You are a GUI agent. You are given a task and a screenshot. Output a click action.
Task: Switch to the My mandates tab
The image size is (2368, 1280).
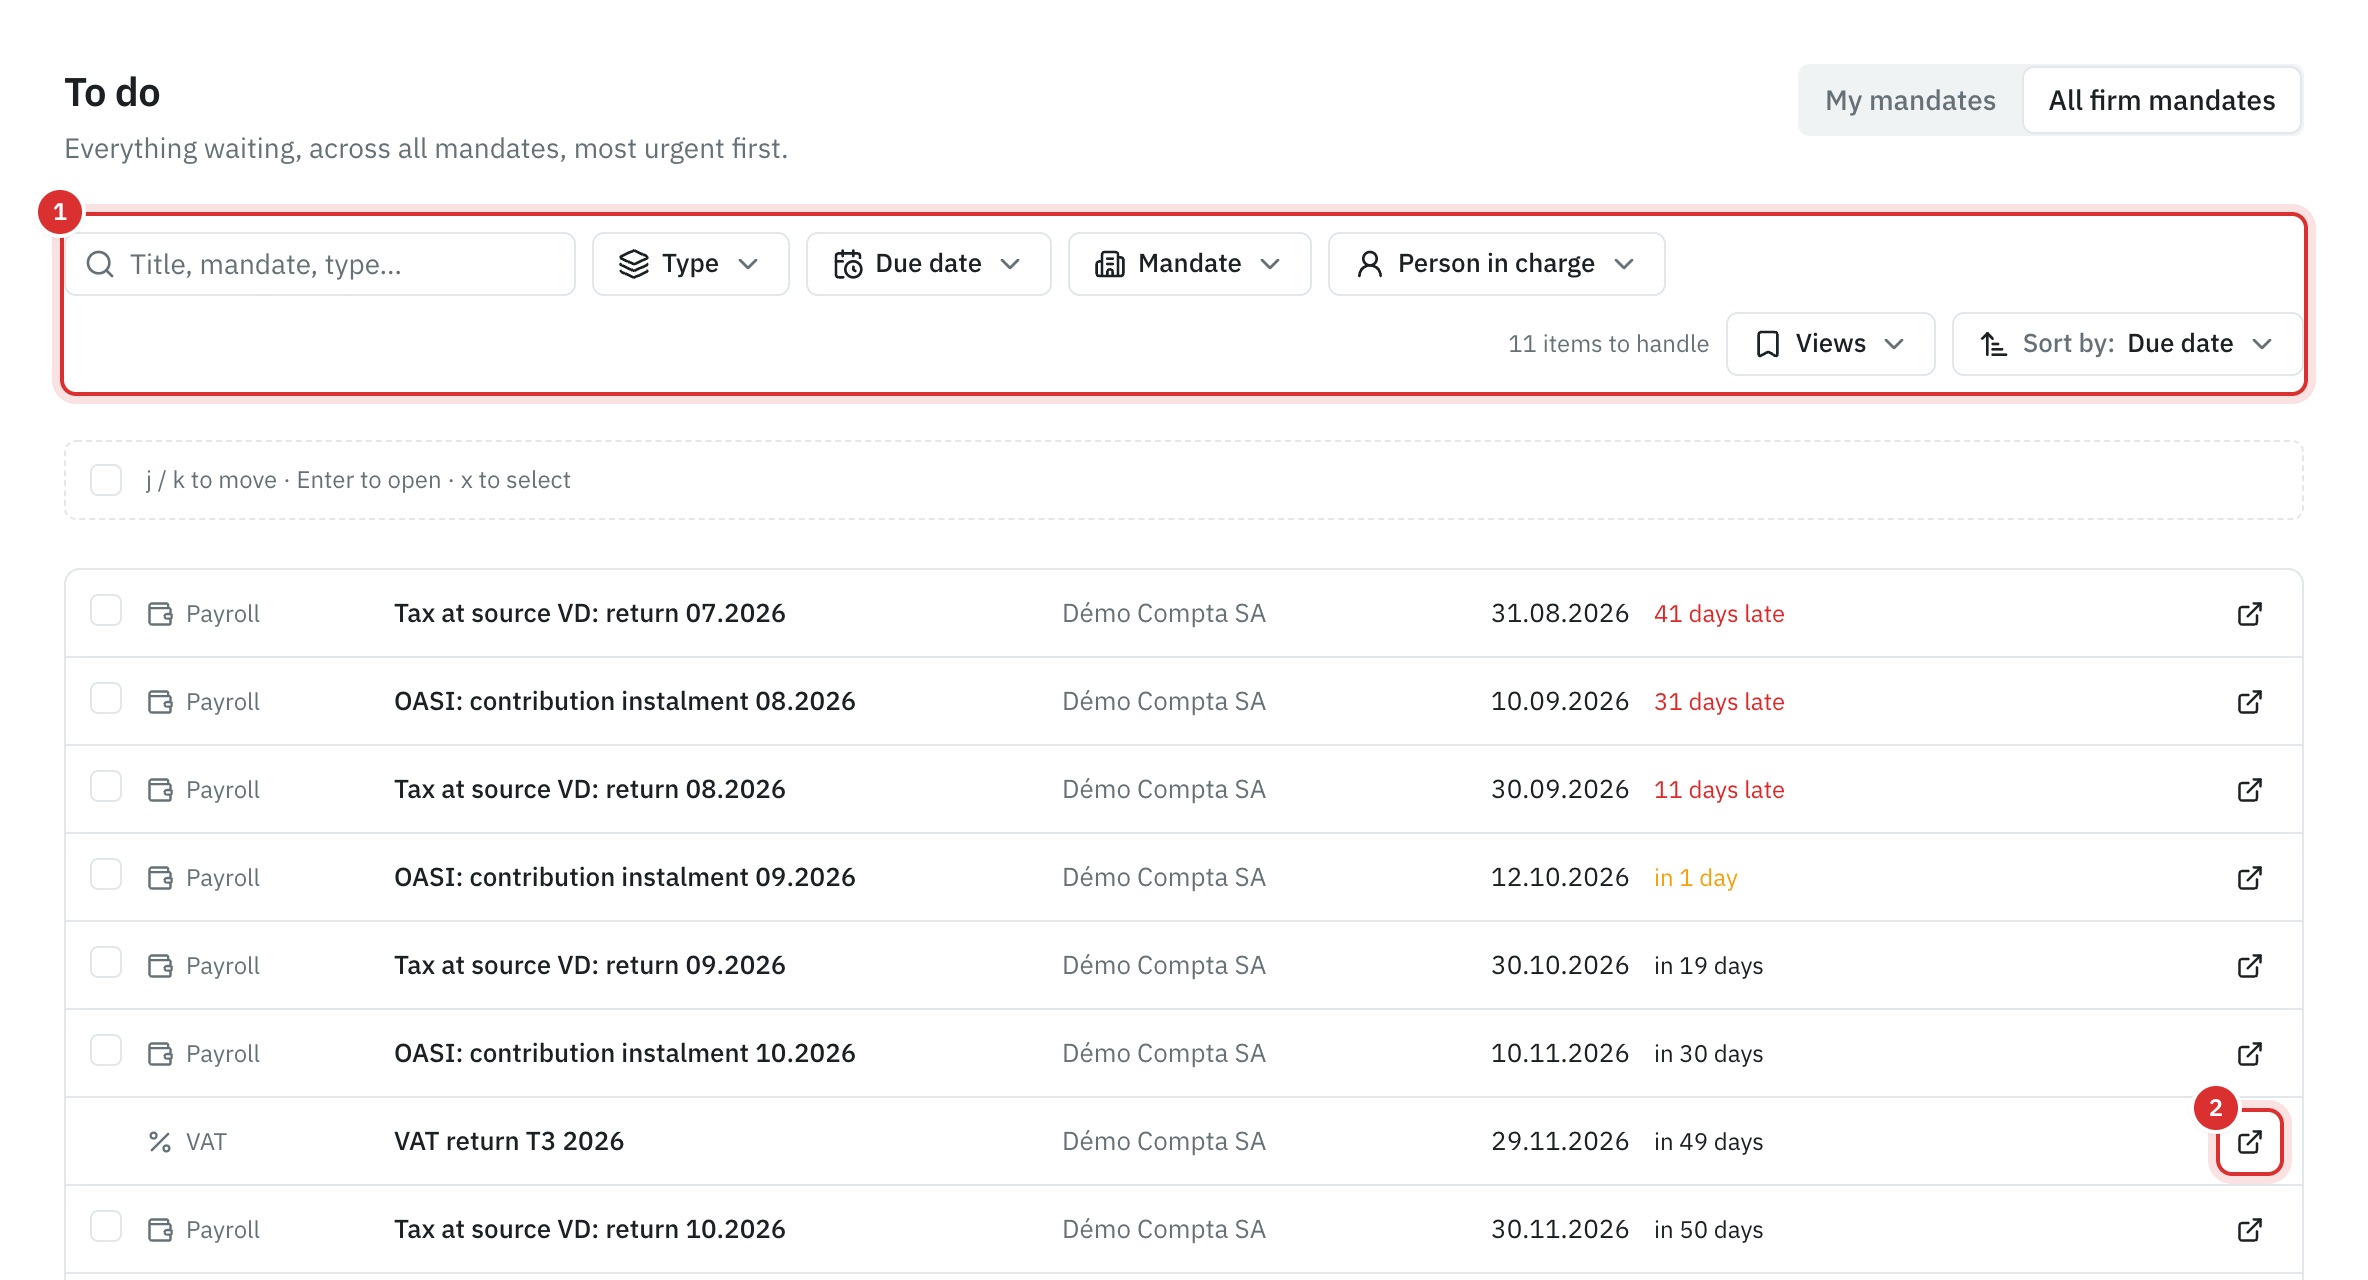point(1910,100)
